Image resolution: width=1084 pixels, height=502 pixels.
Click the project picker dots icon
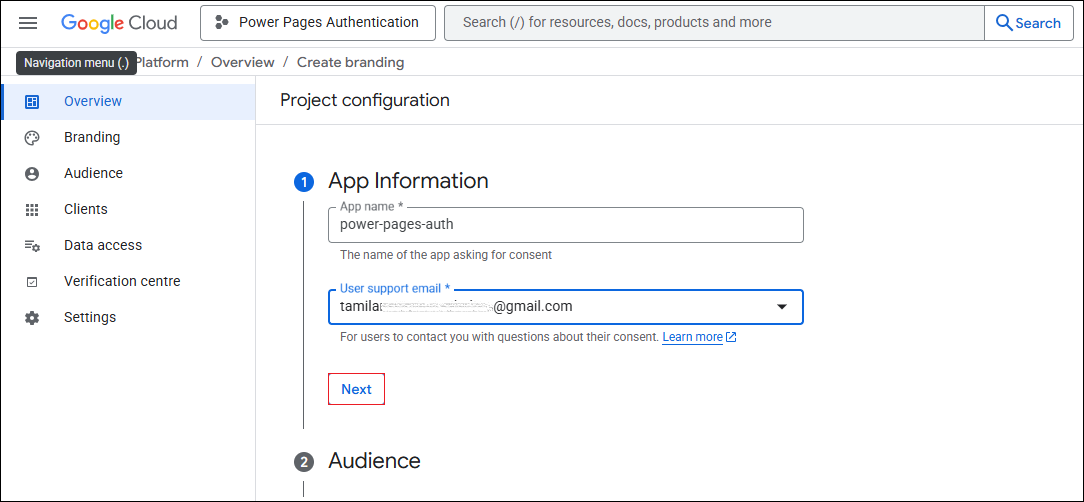[x=221, y=23]
